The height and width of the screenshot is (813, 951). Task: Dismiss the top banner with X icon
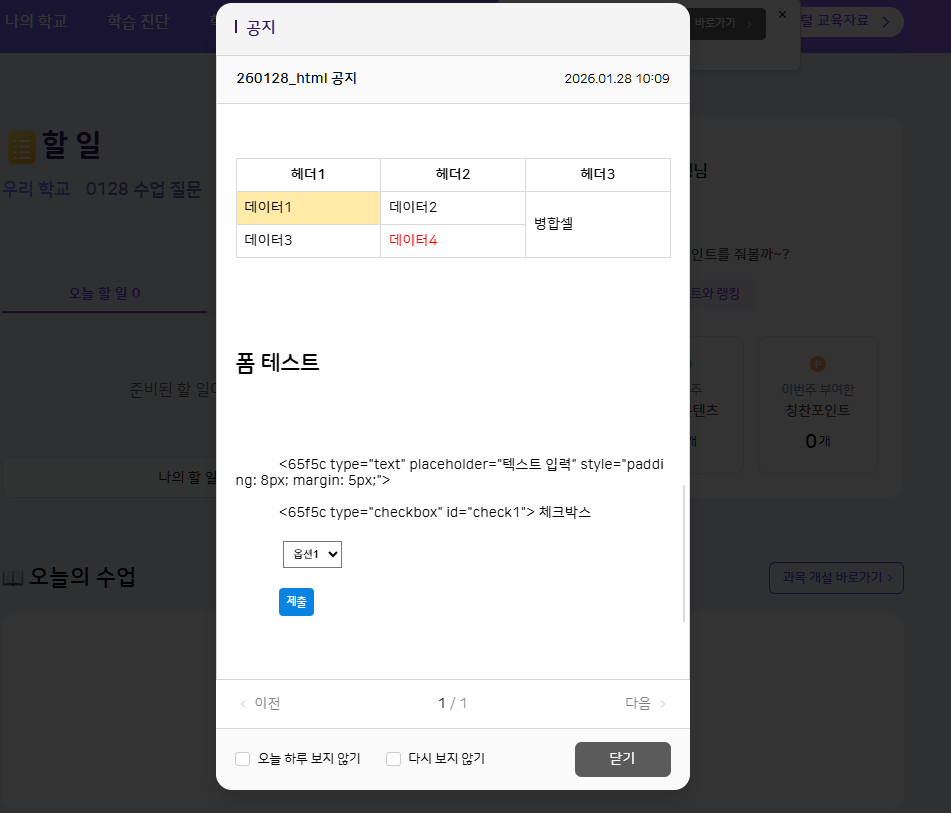[x=782, y=15]
